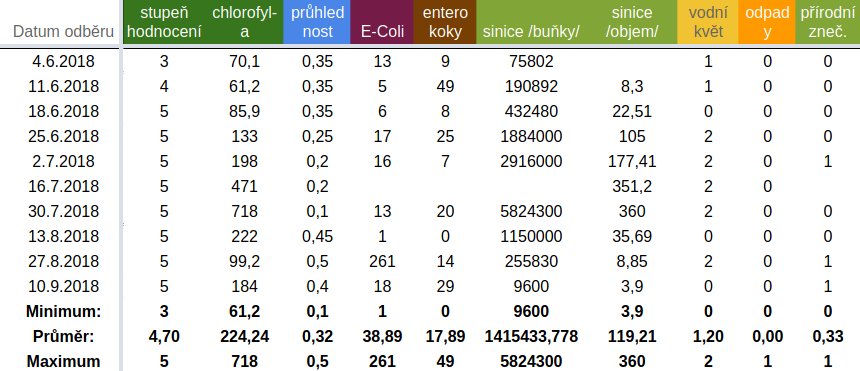Select chlorofyl value 471
The width and height of the screenshot is (860, 371).
point(245,187)
